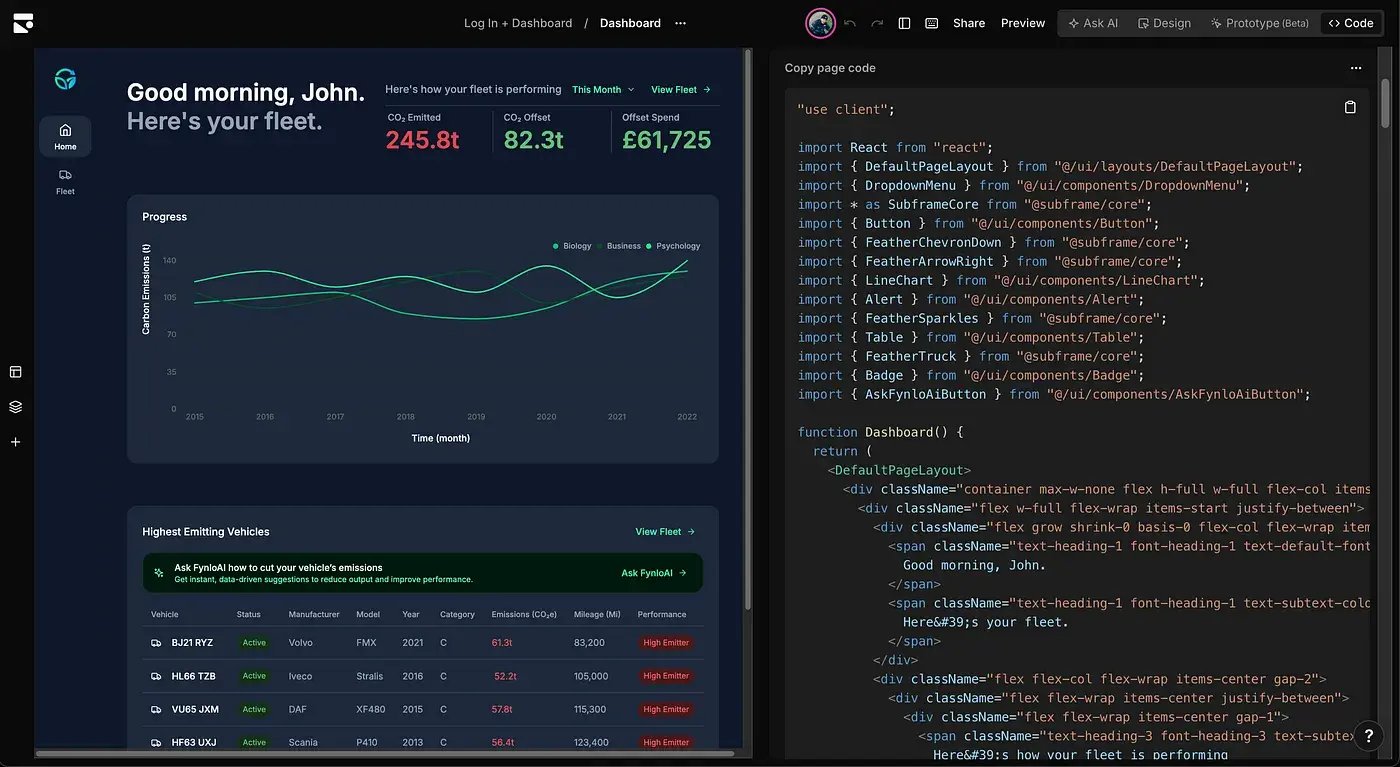Open the Copy page code options menu

pyautogui.click(x=1356, y=68)
